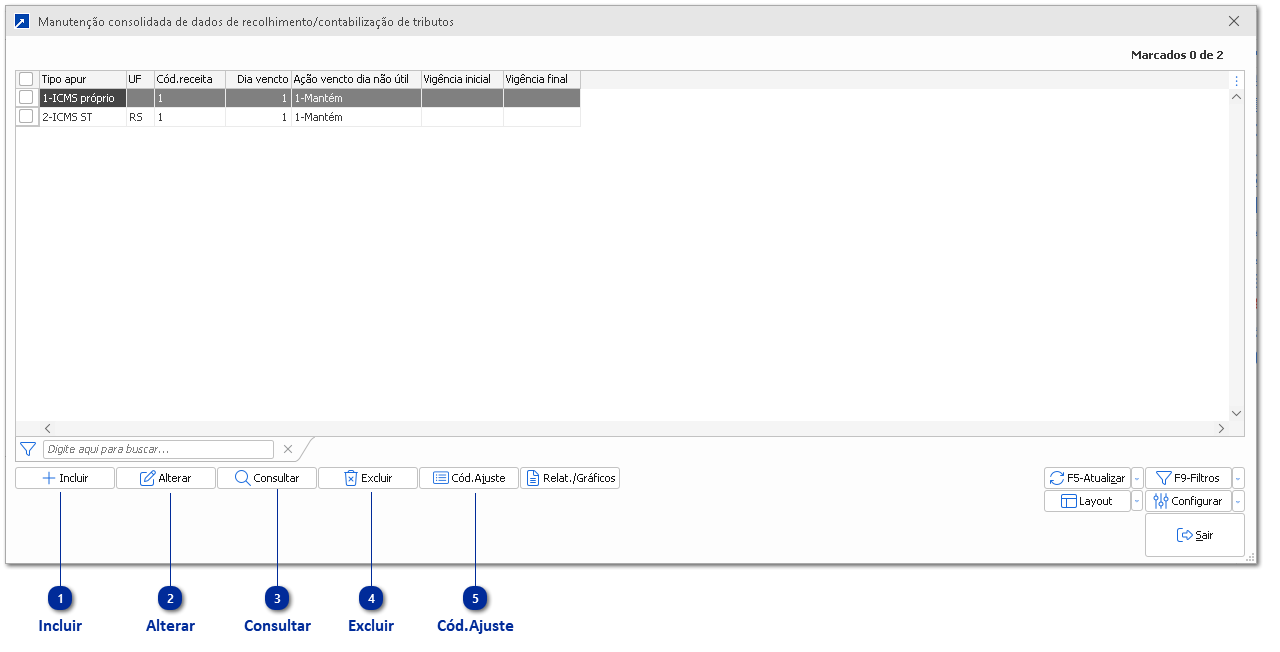Screen dimensions: 1280x652
Task: Open the F9-Filtros filter panel
Action: coord(1188,478)
